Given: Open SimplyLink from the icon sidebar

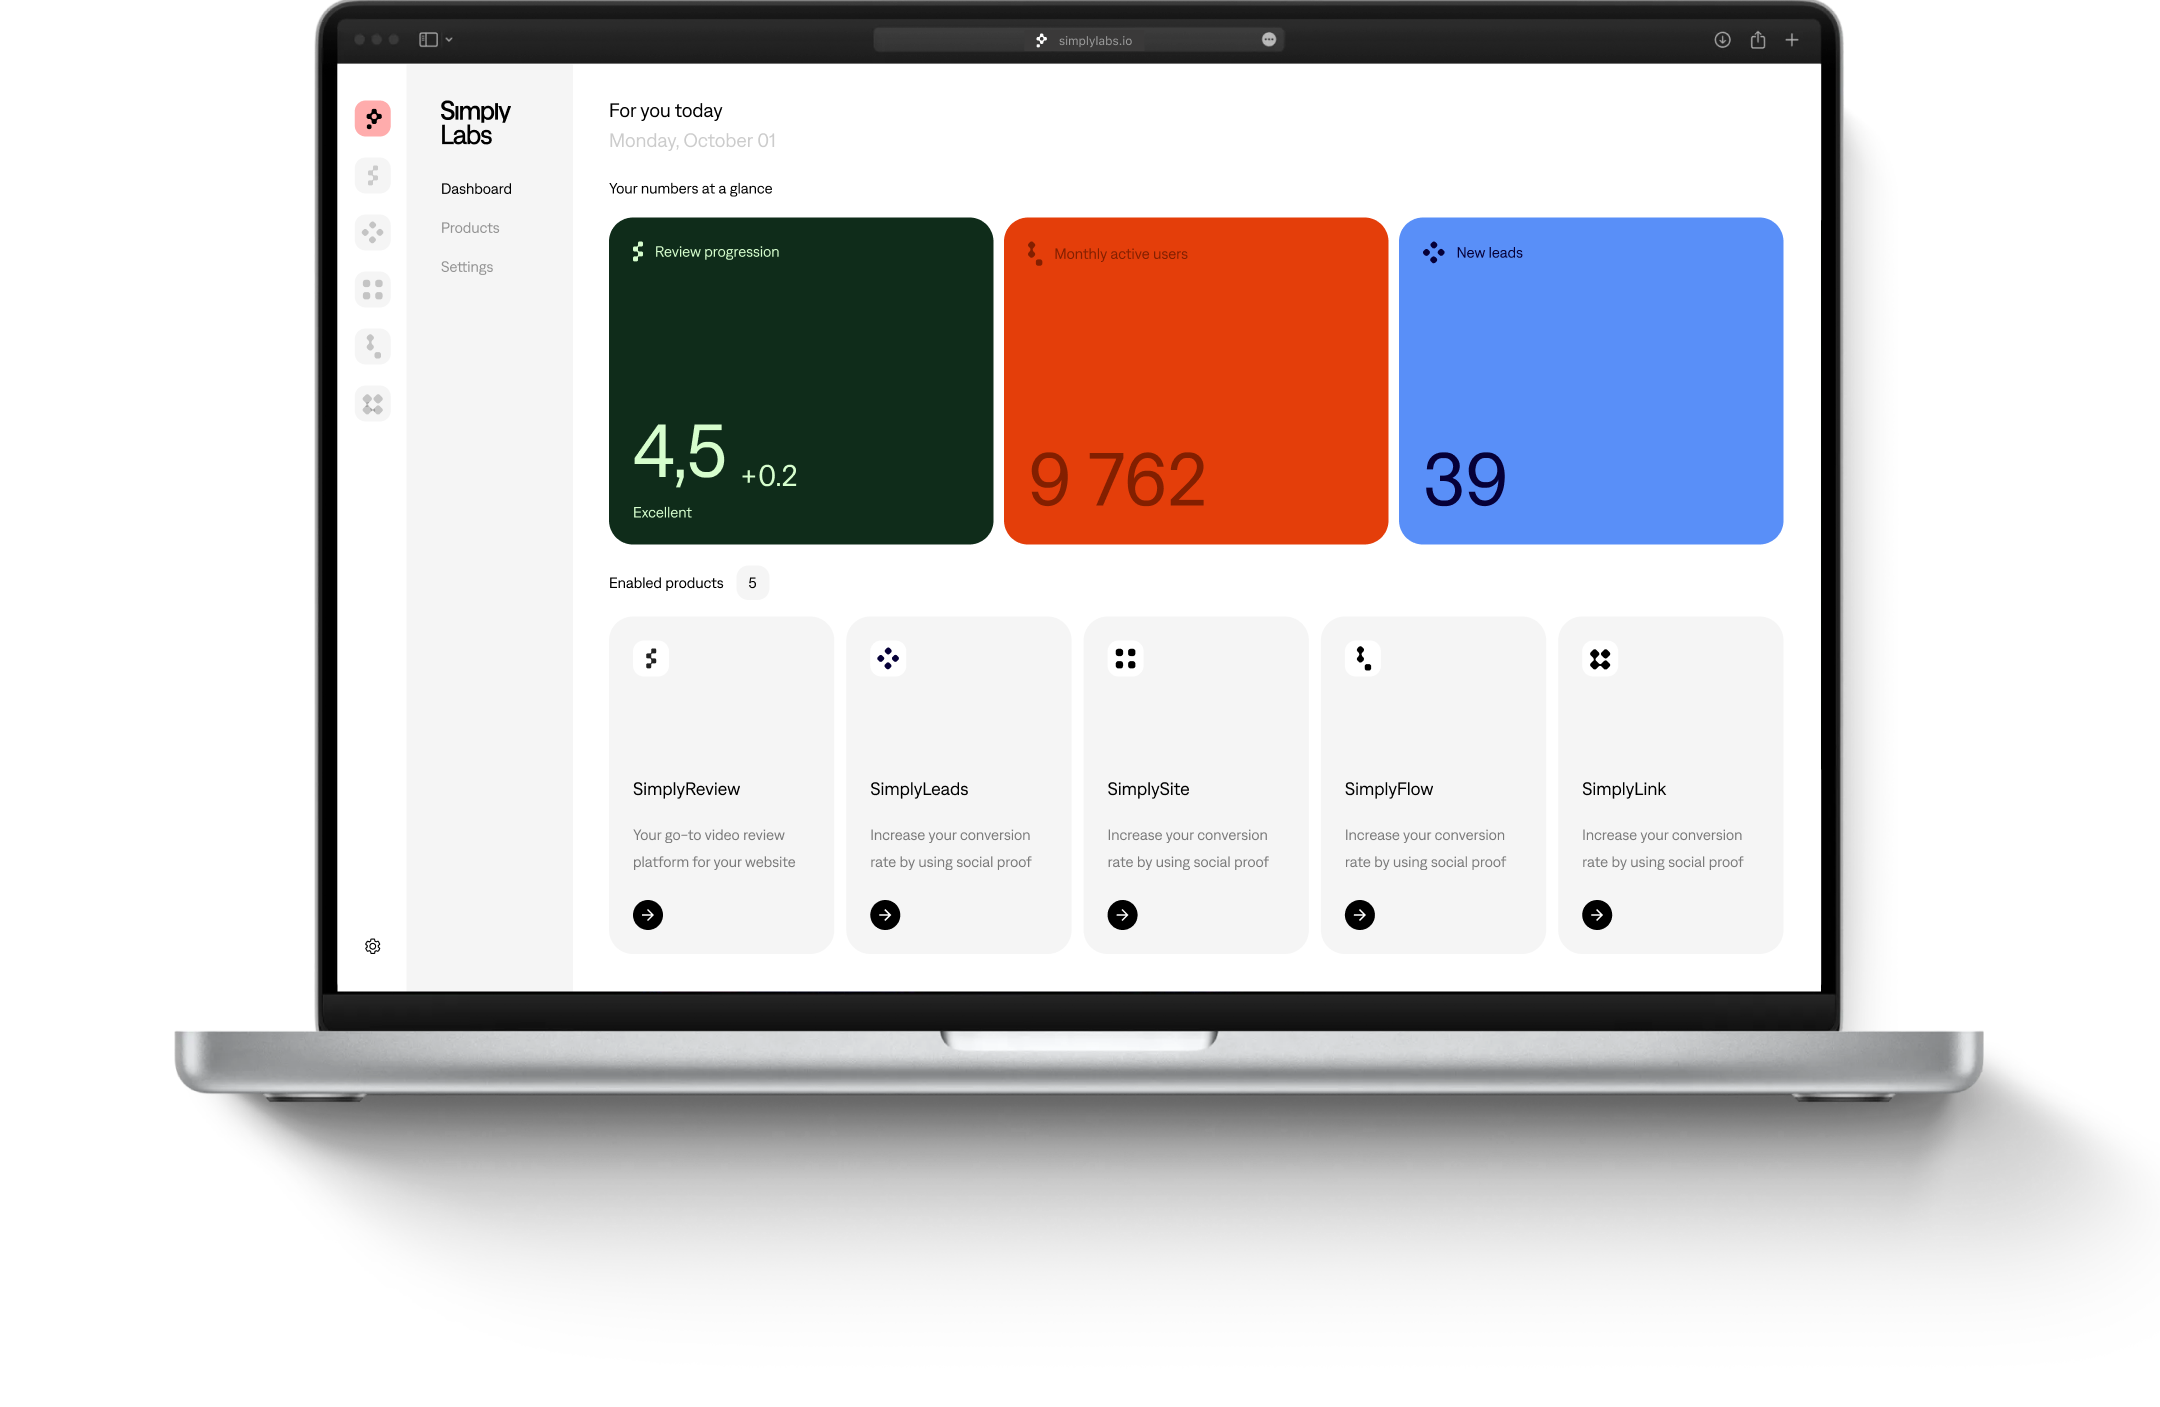Looking at the screenshot, I should pos(373,403).
